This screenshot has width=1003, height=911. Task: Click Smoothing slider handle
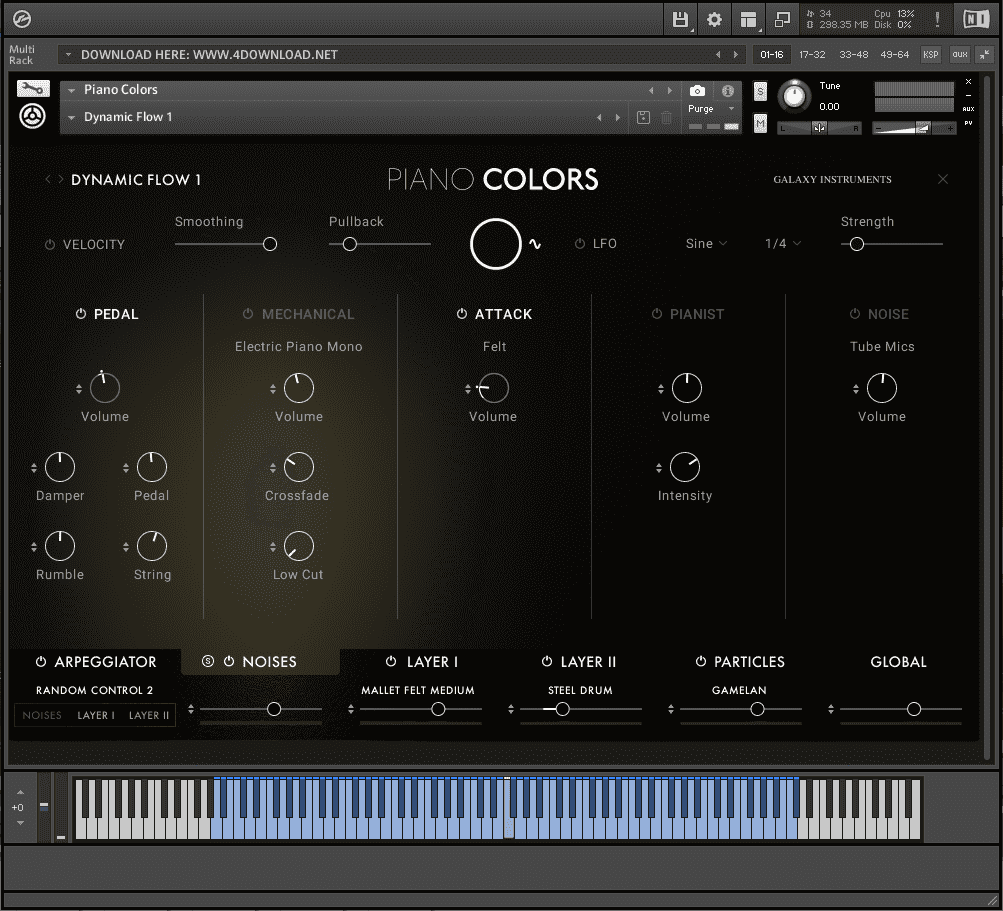click(270, 244)
